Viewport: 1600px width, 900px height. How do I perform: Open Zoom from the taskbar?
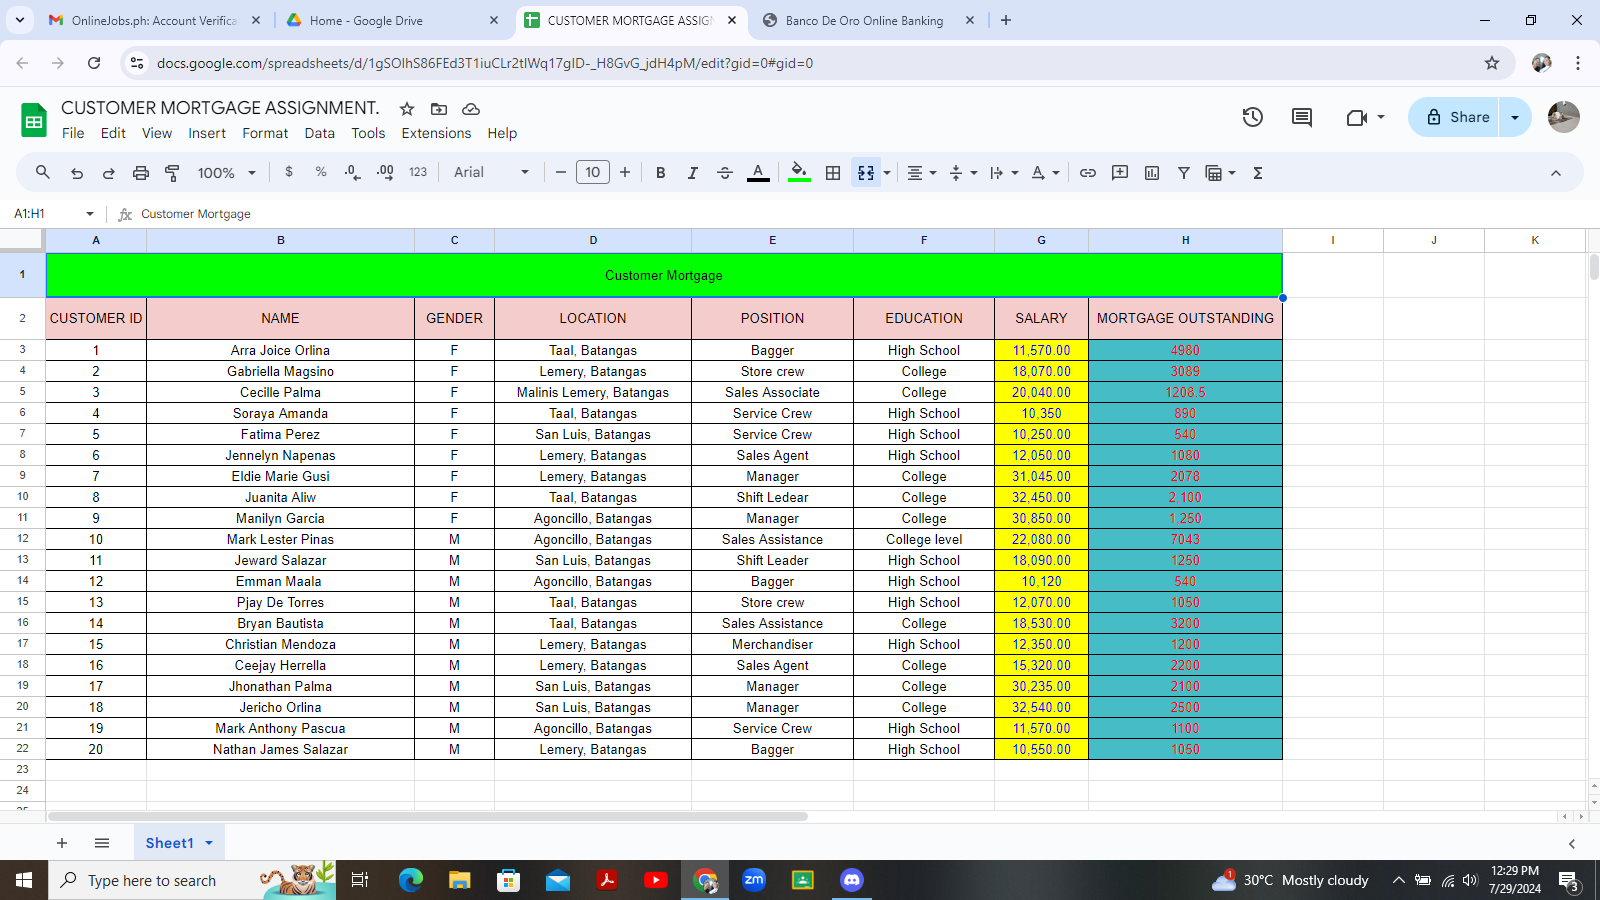(754, 880)
